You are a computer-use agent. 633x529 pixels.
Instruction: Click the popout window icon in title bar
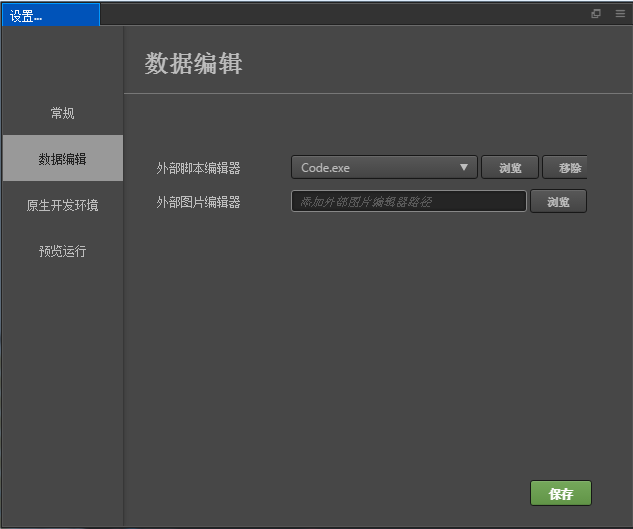[x=596, y=14]
